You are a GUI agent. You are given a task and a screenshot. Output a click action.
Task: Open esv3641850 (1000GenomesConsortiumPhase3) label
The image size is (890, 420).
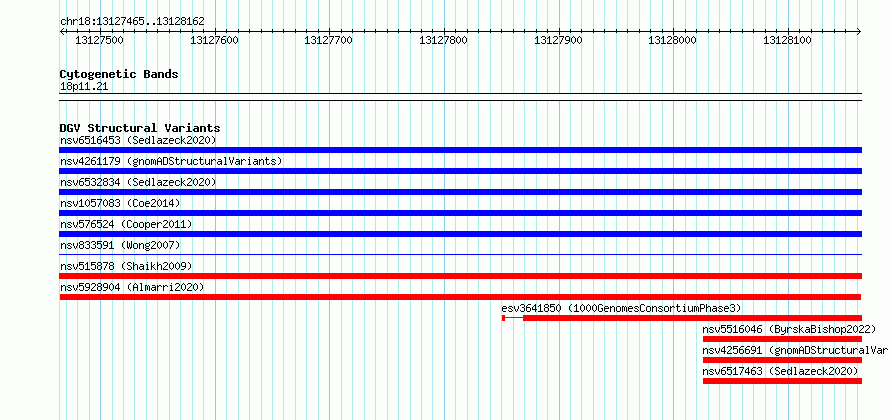(622, 308)
